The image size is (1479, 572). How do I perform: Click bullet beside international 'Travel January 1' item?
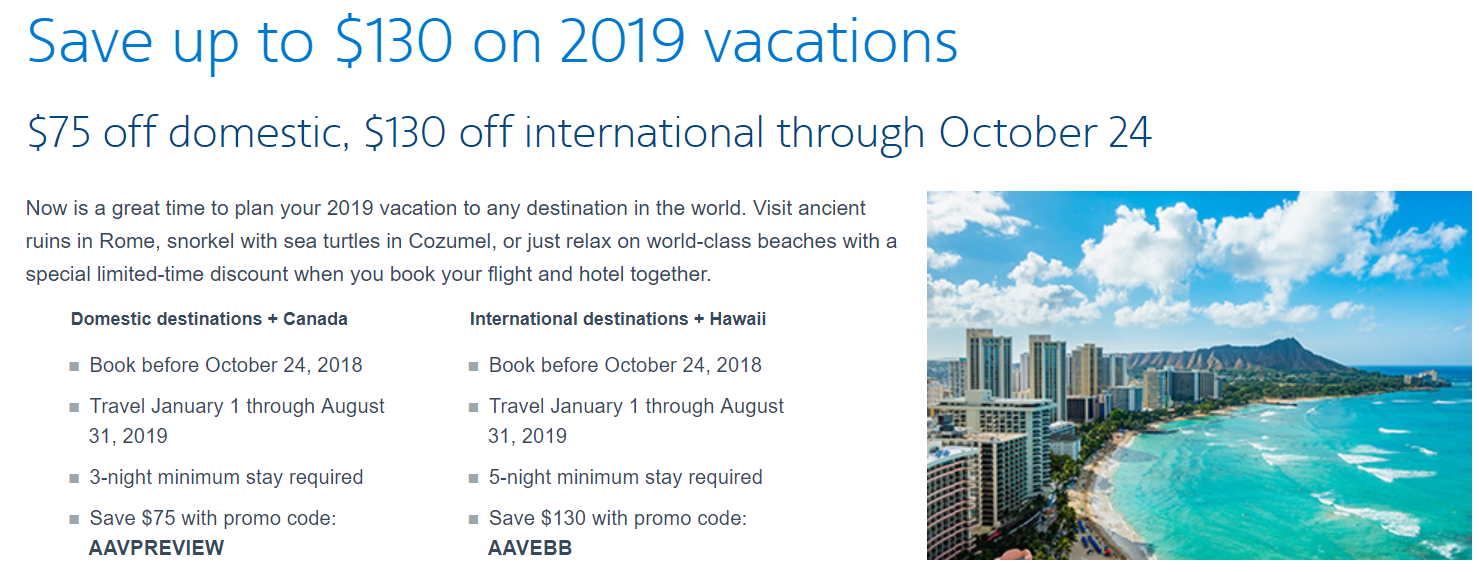473,408
